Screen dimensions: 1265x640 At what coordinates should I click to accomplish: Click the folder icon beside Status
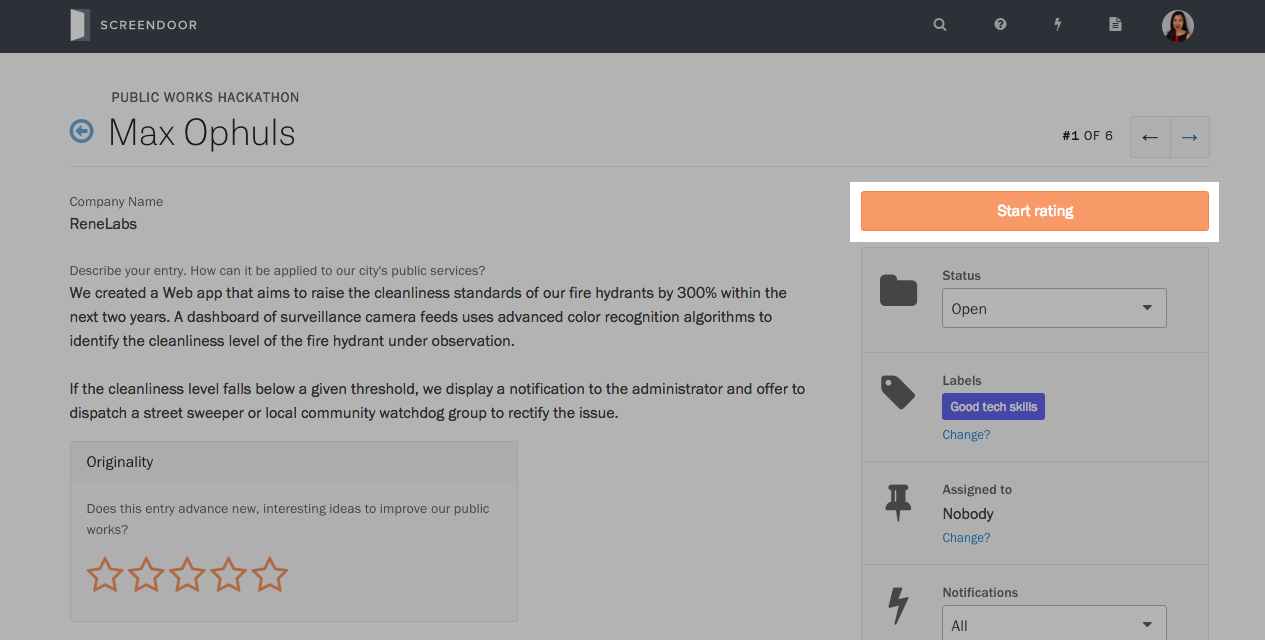click(x=898, y=290)
